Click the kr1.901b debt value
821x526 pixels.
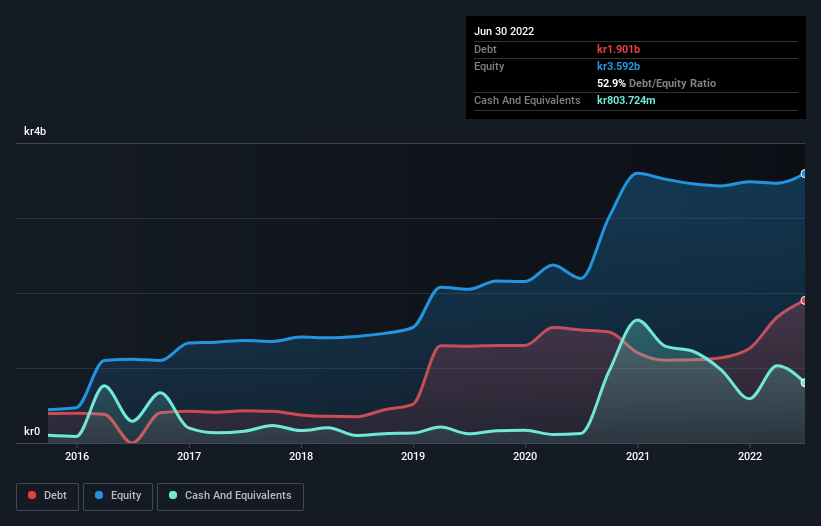618,49
